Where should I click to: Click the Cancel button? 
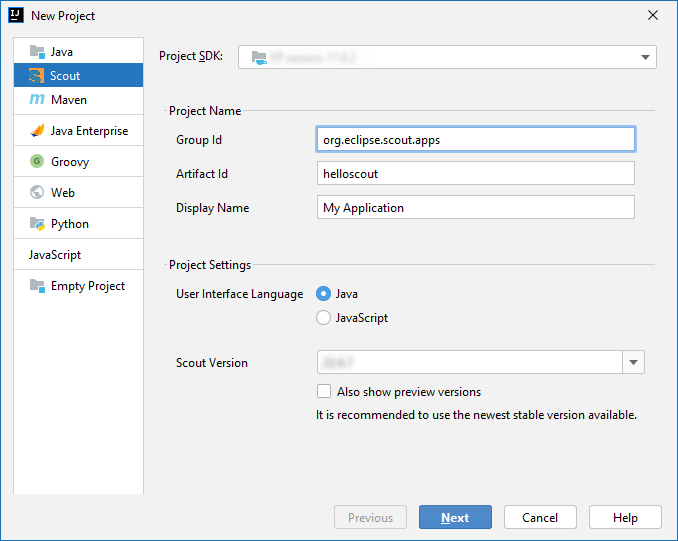click(x=540, y=517)
